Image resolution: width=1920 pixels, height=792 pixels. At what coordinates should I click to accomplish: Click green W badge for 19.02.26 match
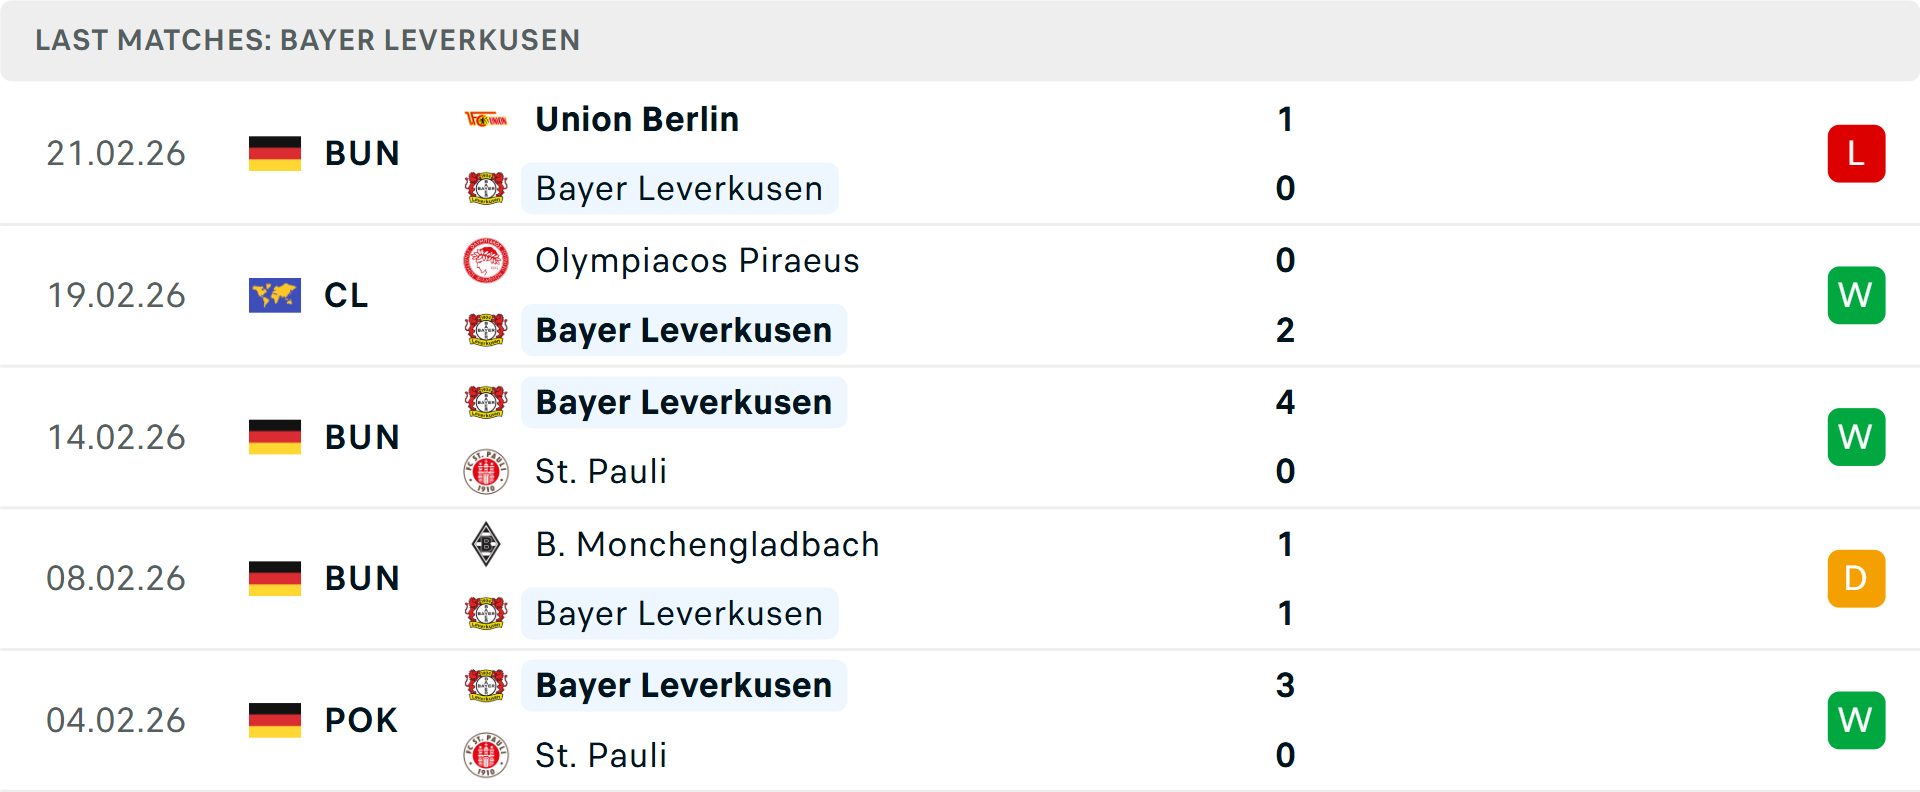click(1856, 295)
